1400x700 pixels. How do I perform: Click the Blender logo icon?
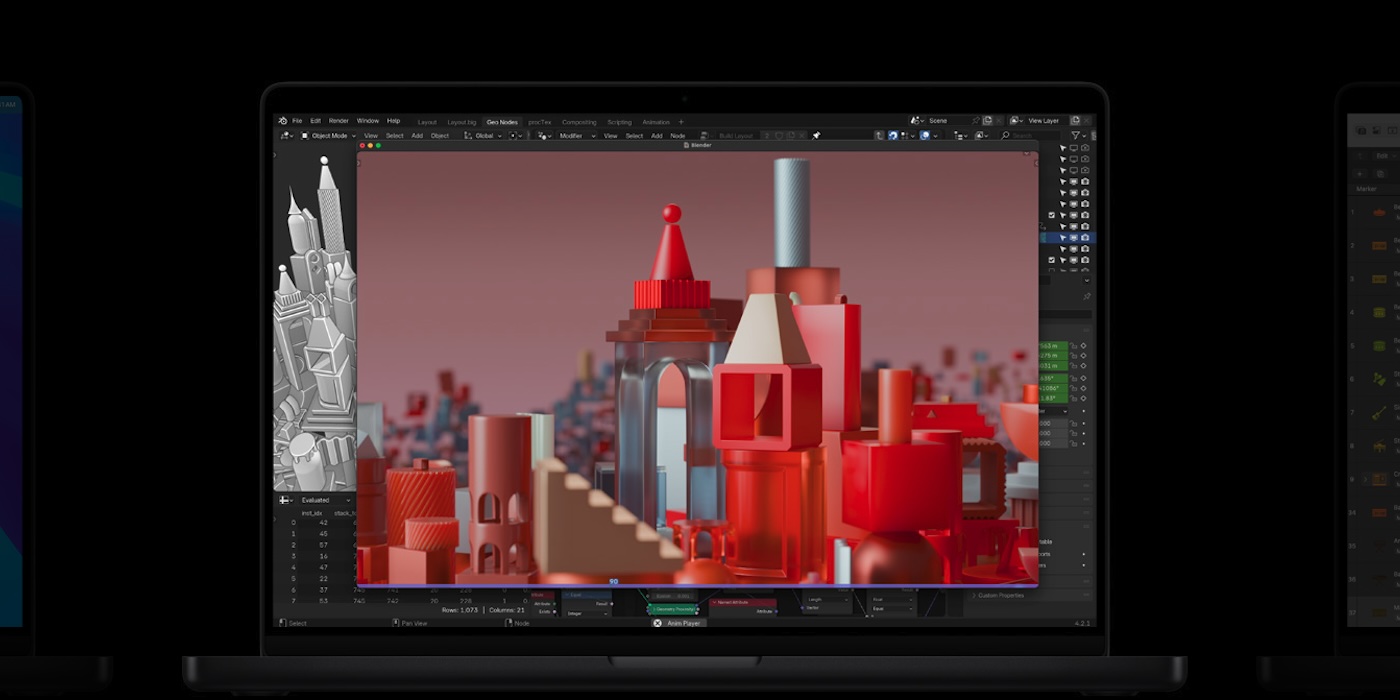pyautogui.click(x=283, y=121)
